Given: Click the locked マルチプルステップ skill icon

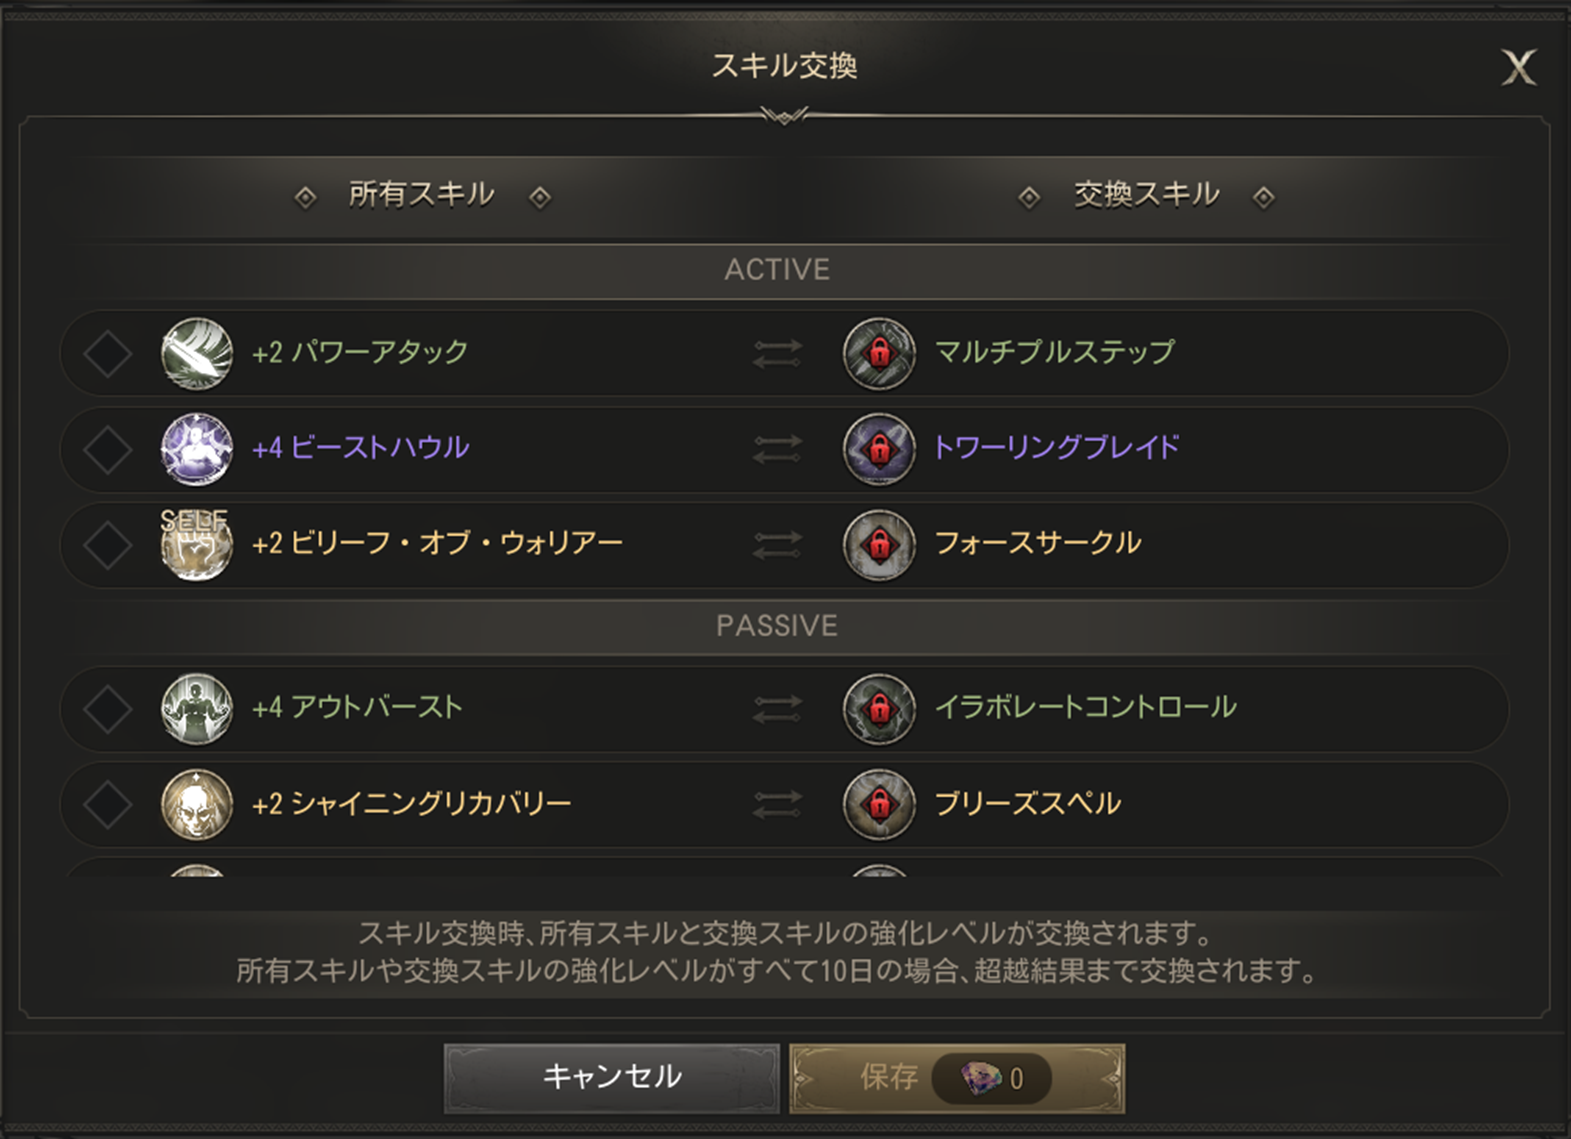Looking at the screenshot, I should (879, 353).
